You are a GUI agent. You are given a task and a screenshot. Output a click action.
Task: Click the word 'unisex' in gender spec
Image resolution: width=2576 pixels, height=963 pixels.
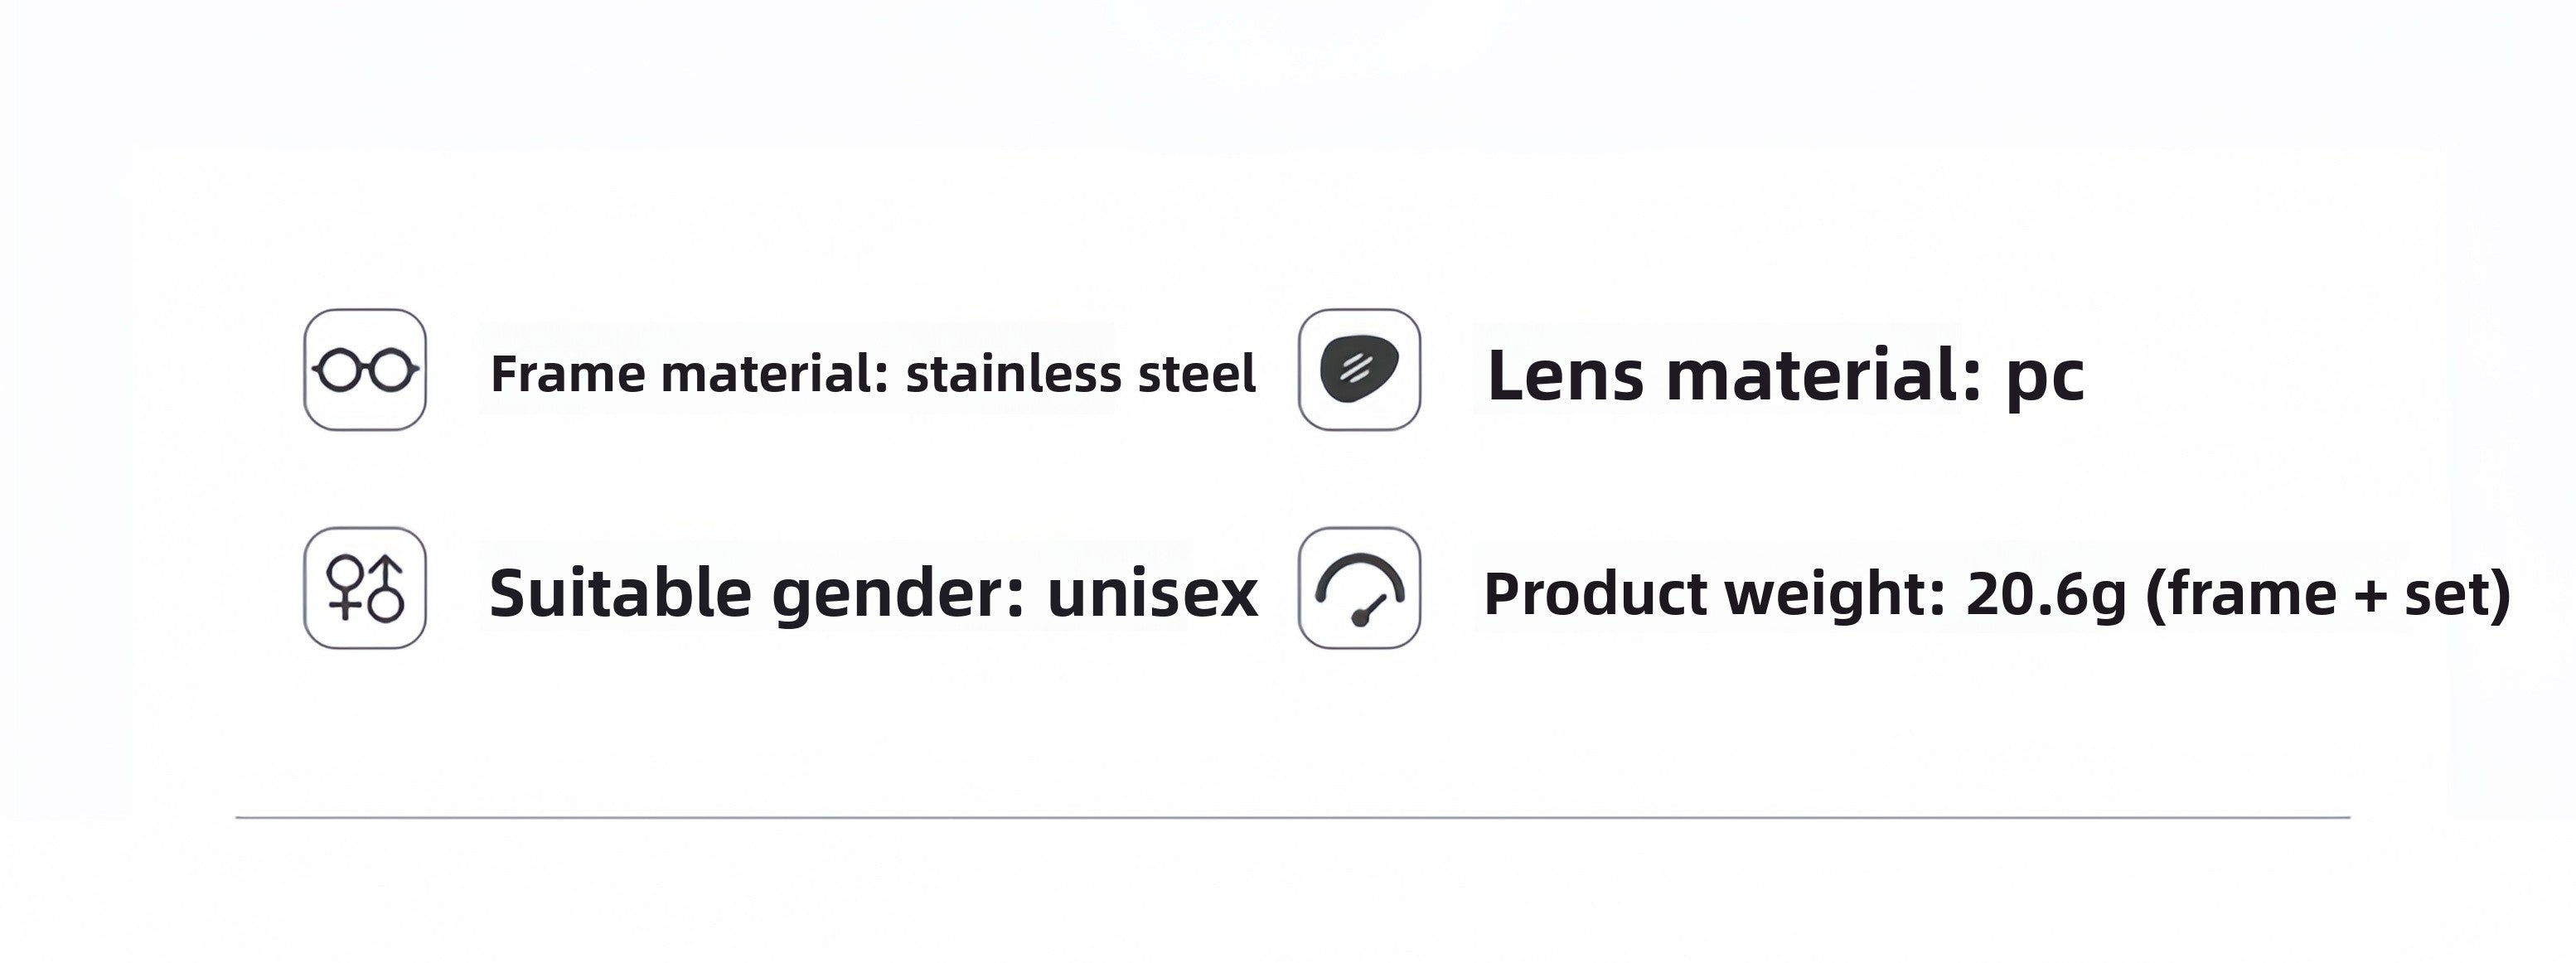1152,594
